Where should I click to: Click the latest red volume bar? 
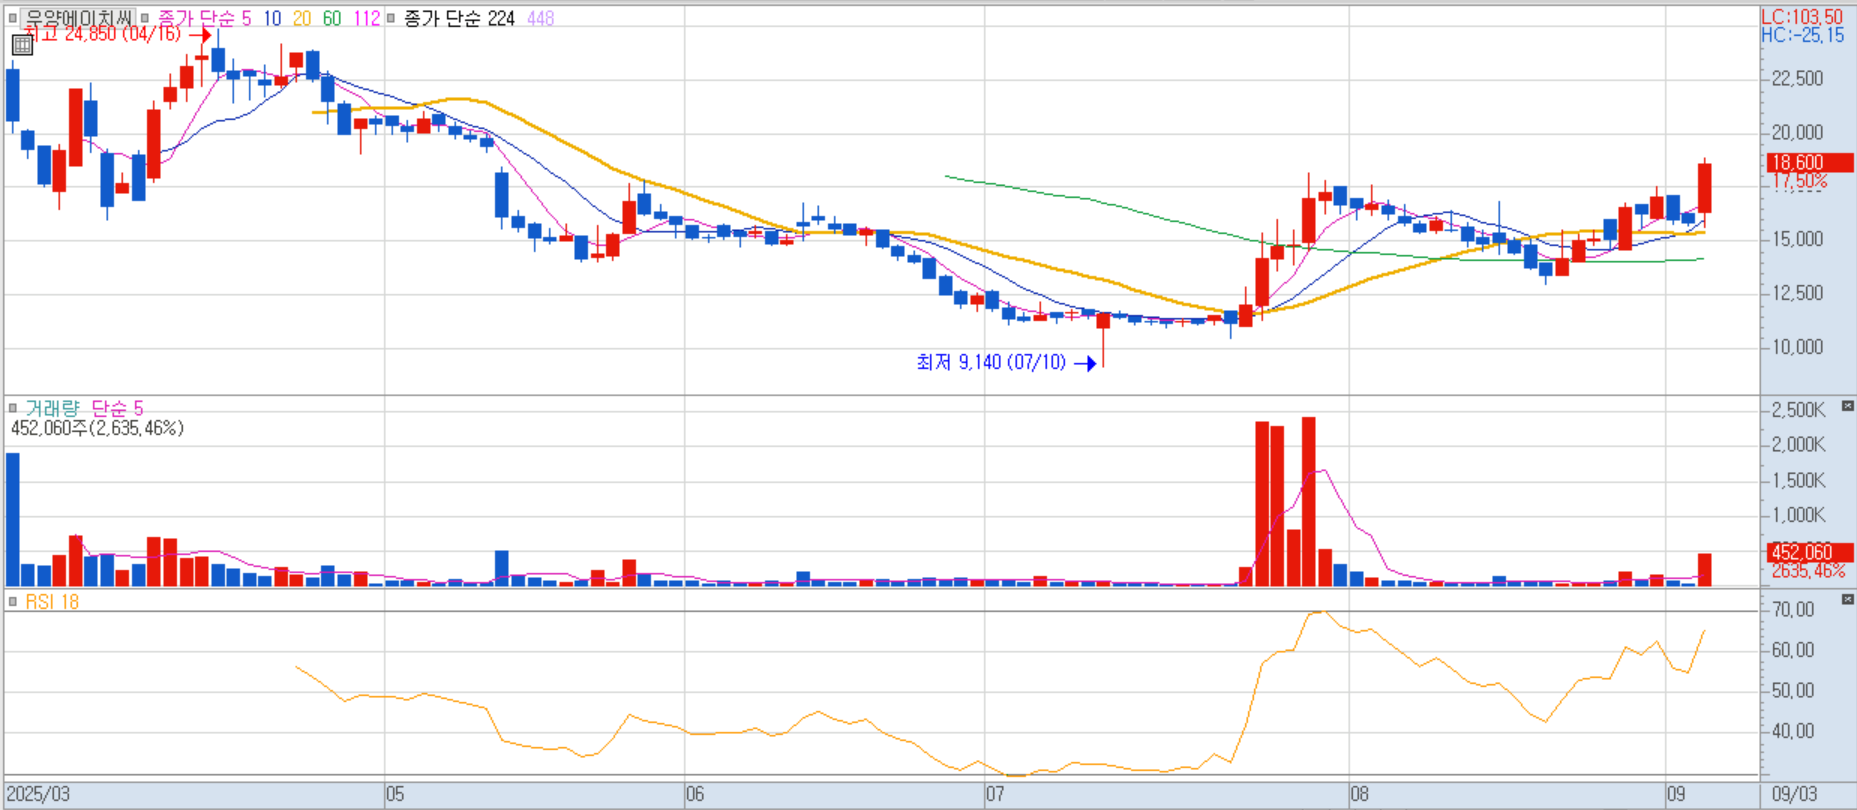[x=1704, y=570]
